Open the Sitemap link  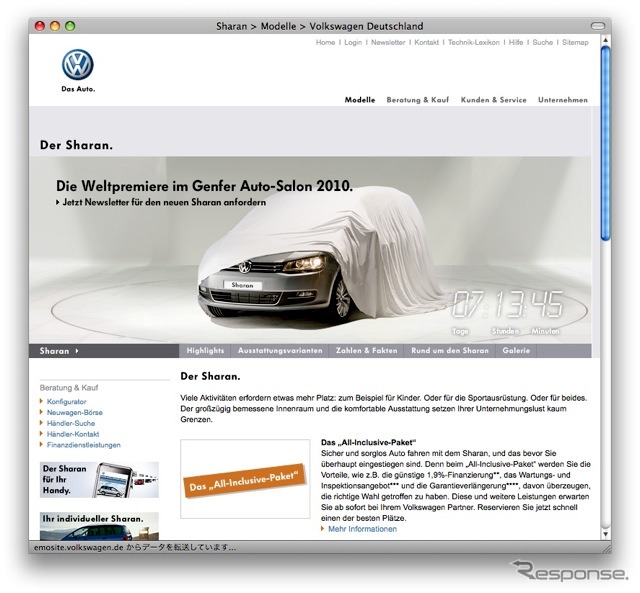click(575, 42)
